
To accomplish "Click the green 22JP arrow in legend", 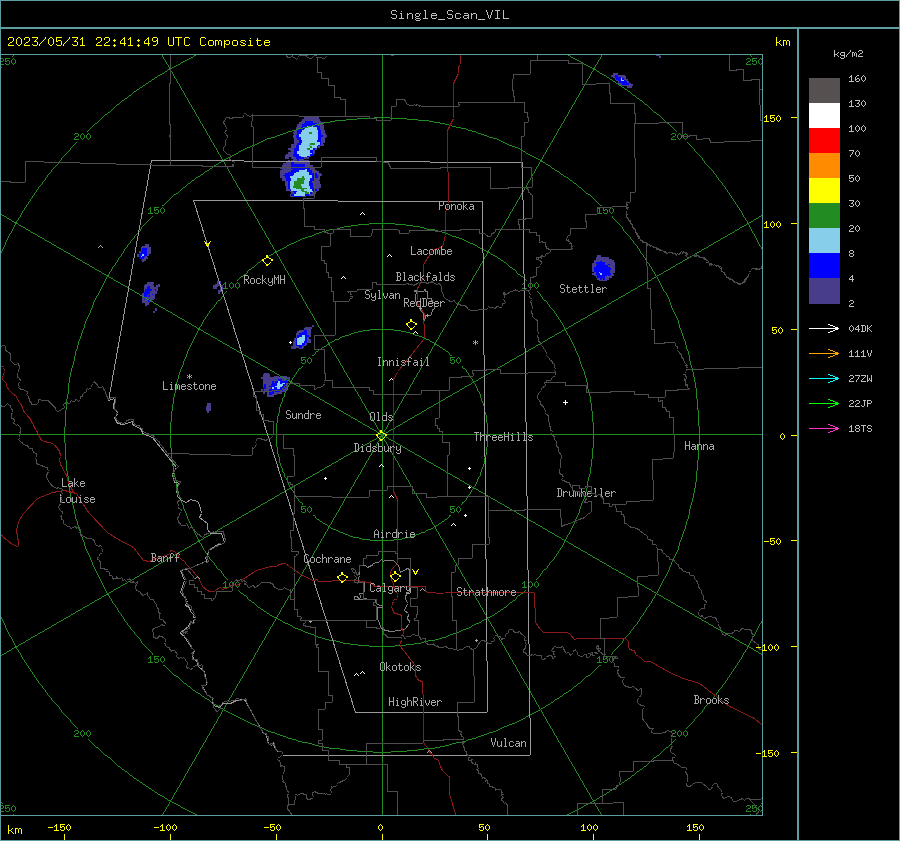I will (824, 404).
